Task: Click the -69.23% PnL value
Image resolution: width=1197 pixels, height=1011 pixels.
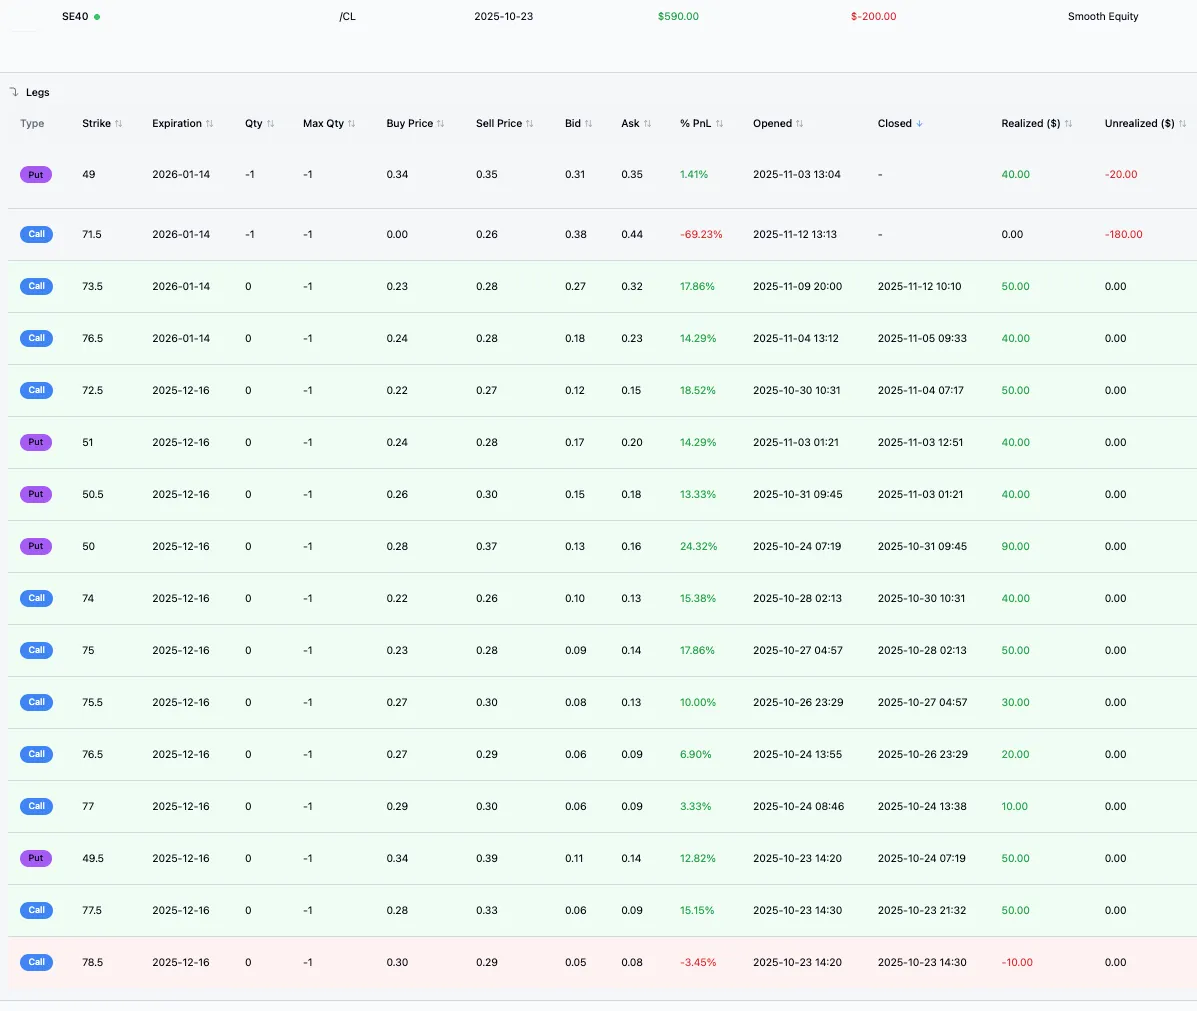Action: tap(701, 234)
